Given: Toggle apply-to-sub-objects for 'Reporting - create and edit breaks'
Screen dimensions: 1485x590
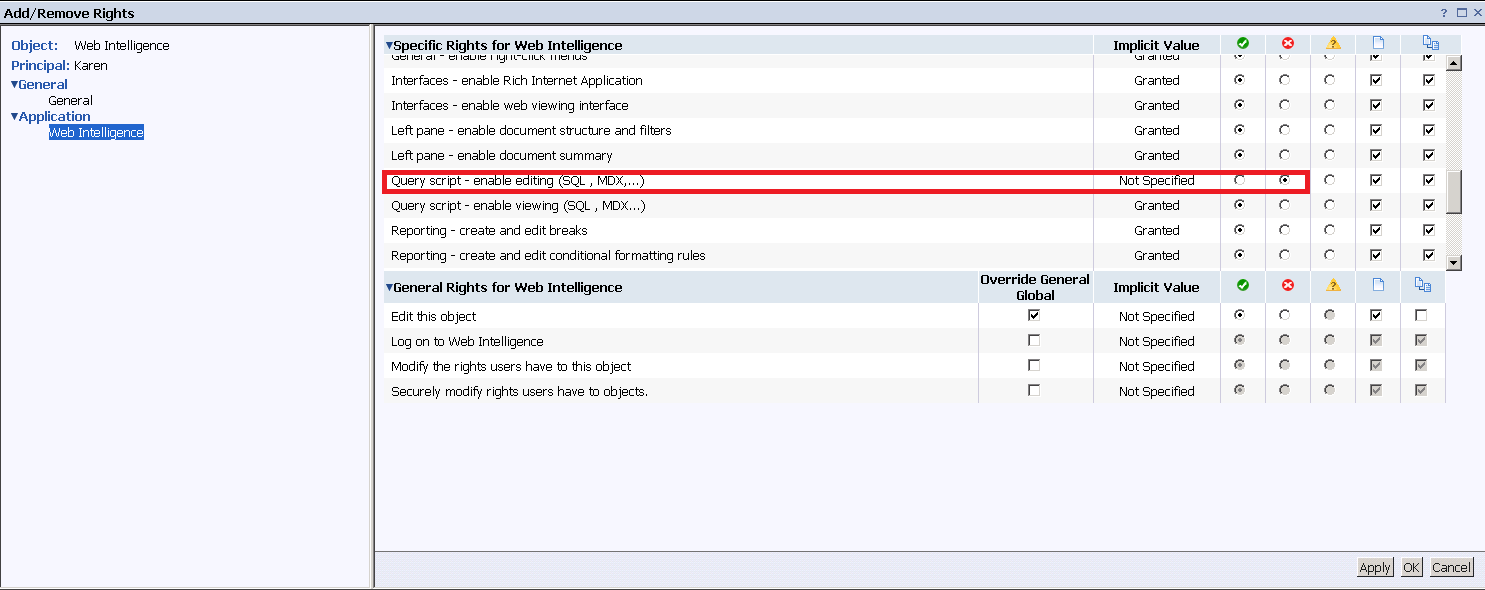Looking at the screenshot, I should click(x=1429, y=230).
